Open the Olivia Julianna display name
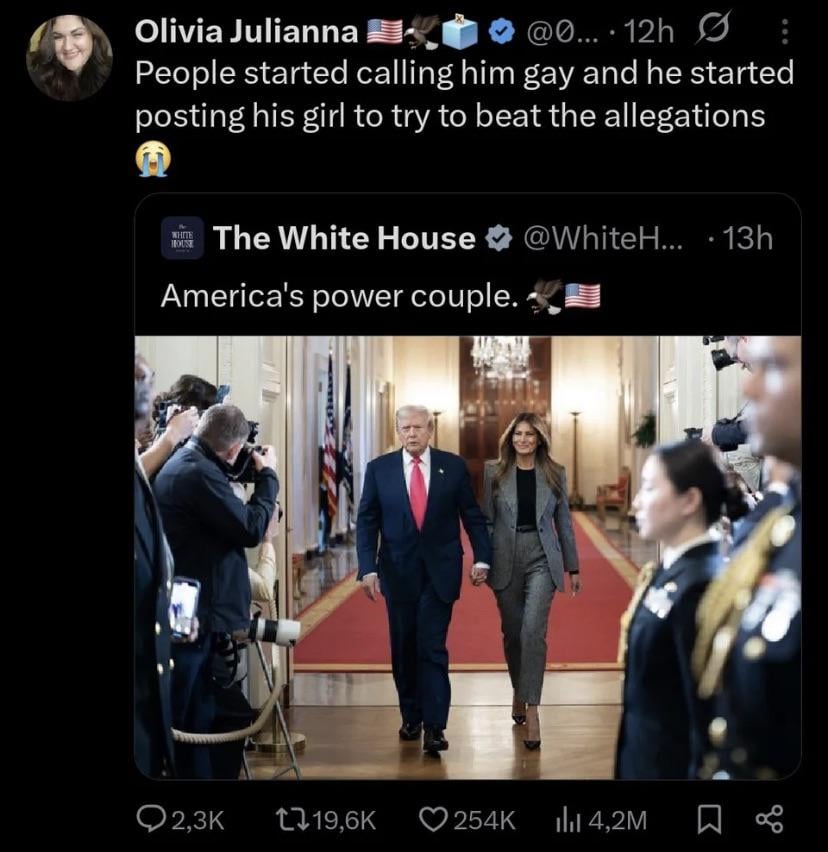The width and height of the screenshot is (828, 852). pos(247,33)
